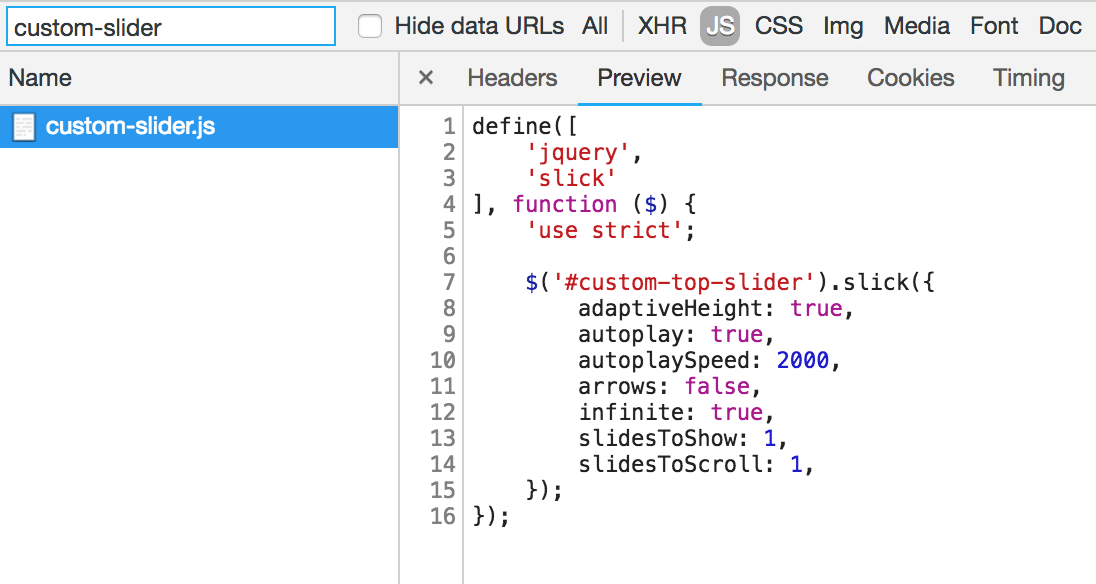Click the Name column header

(40, 78)
